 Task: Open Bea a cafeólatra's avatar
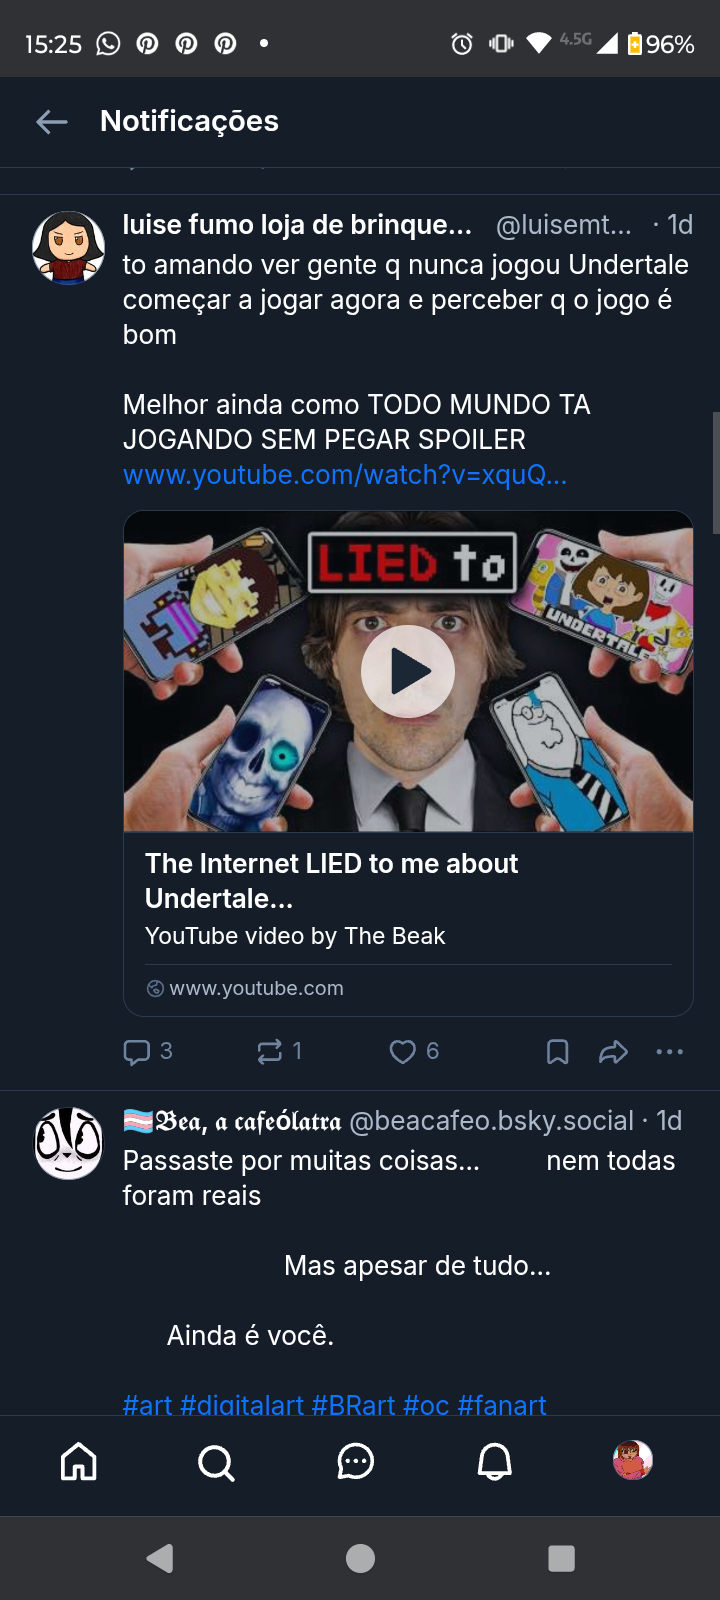(x=69, y=1143)
